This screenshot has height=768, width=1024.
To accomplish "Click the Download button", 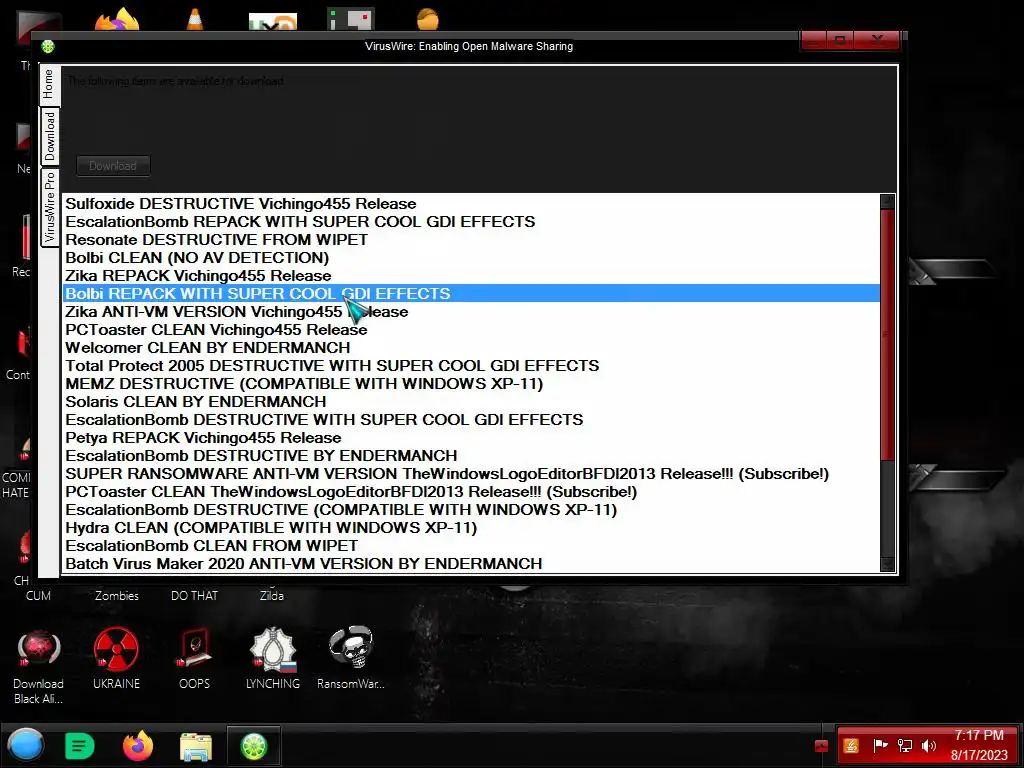I will point(113,166).
